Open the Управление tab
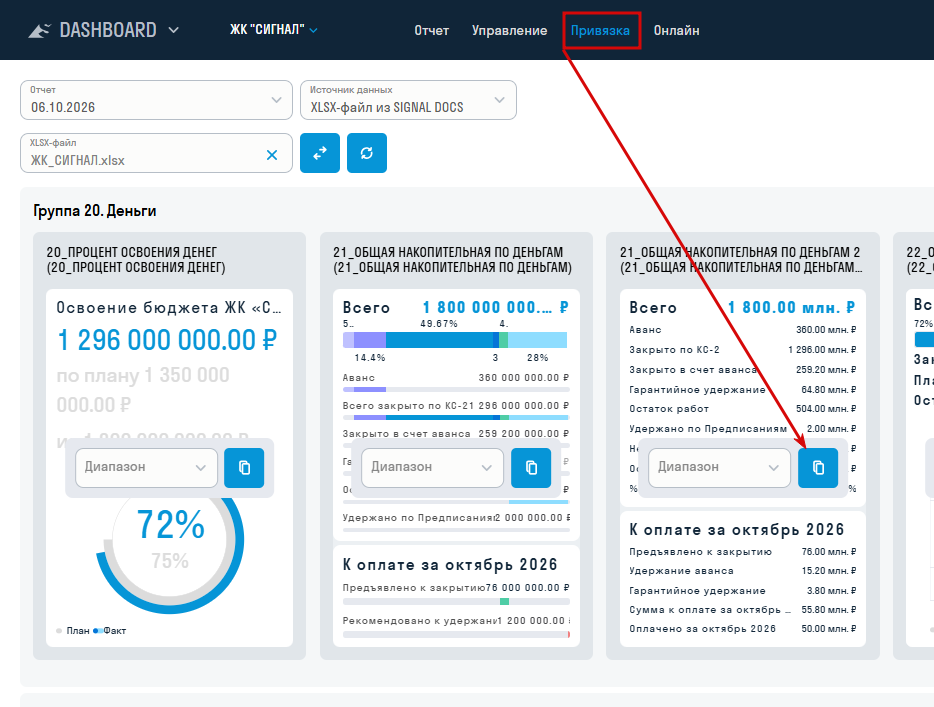 [509, 30]
